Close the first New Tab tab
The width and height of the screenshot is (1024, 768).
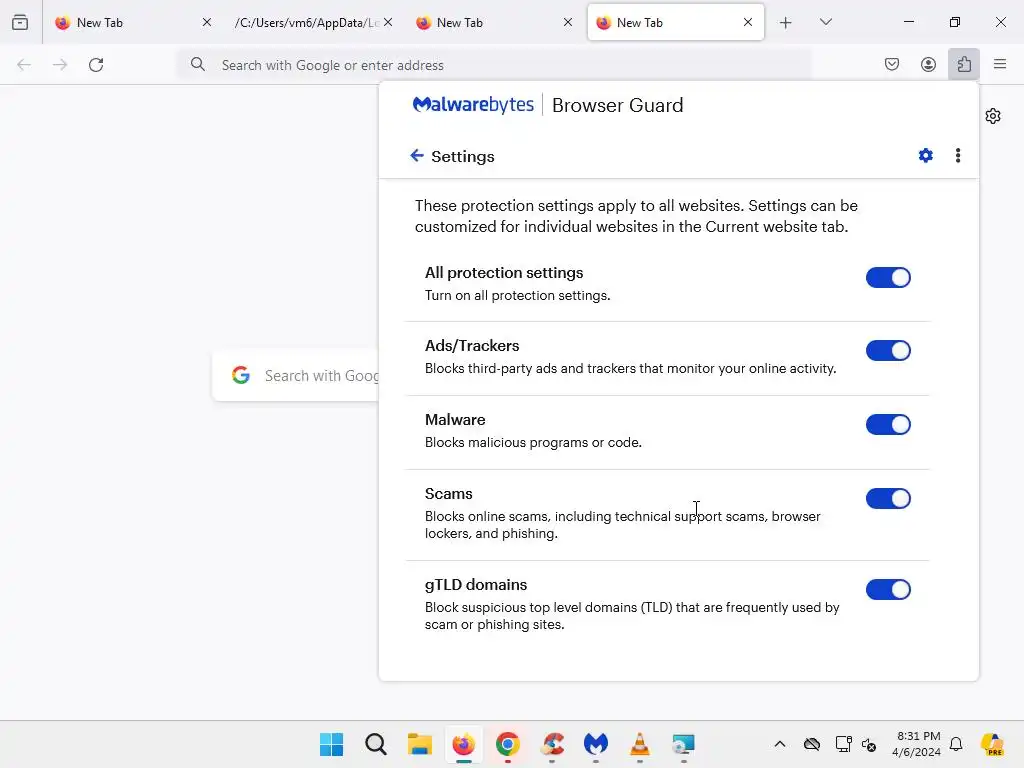tap(207, 22)
